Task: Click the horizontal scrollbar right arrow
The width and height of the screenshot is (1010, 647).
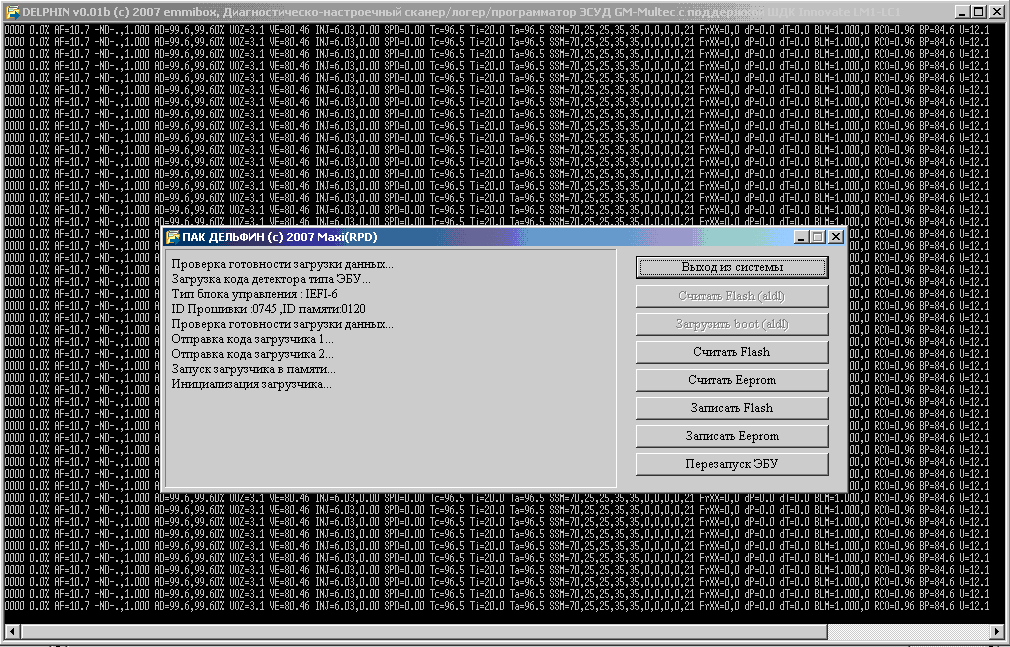Action: coord(997,632)
